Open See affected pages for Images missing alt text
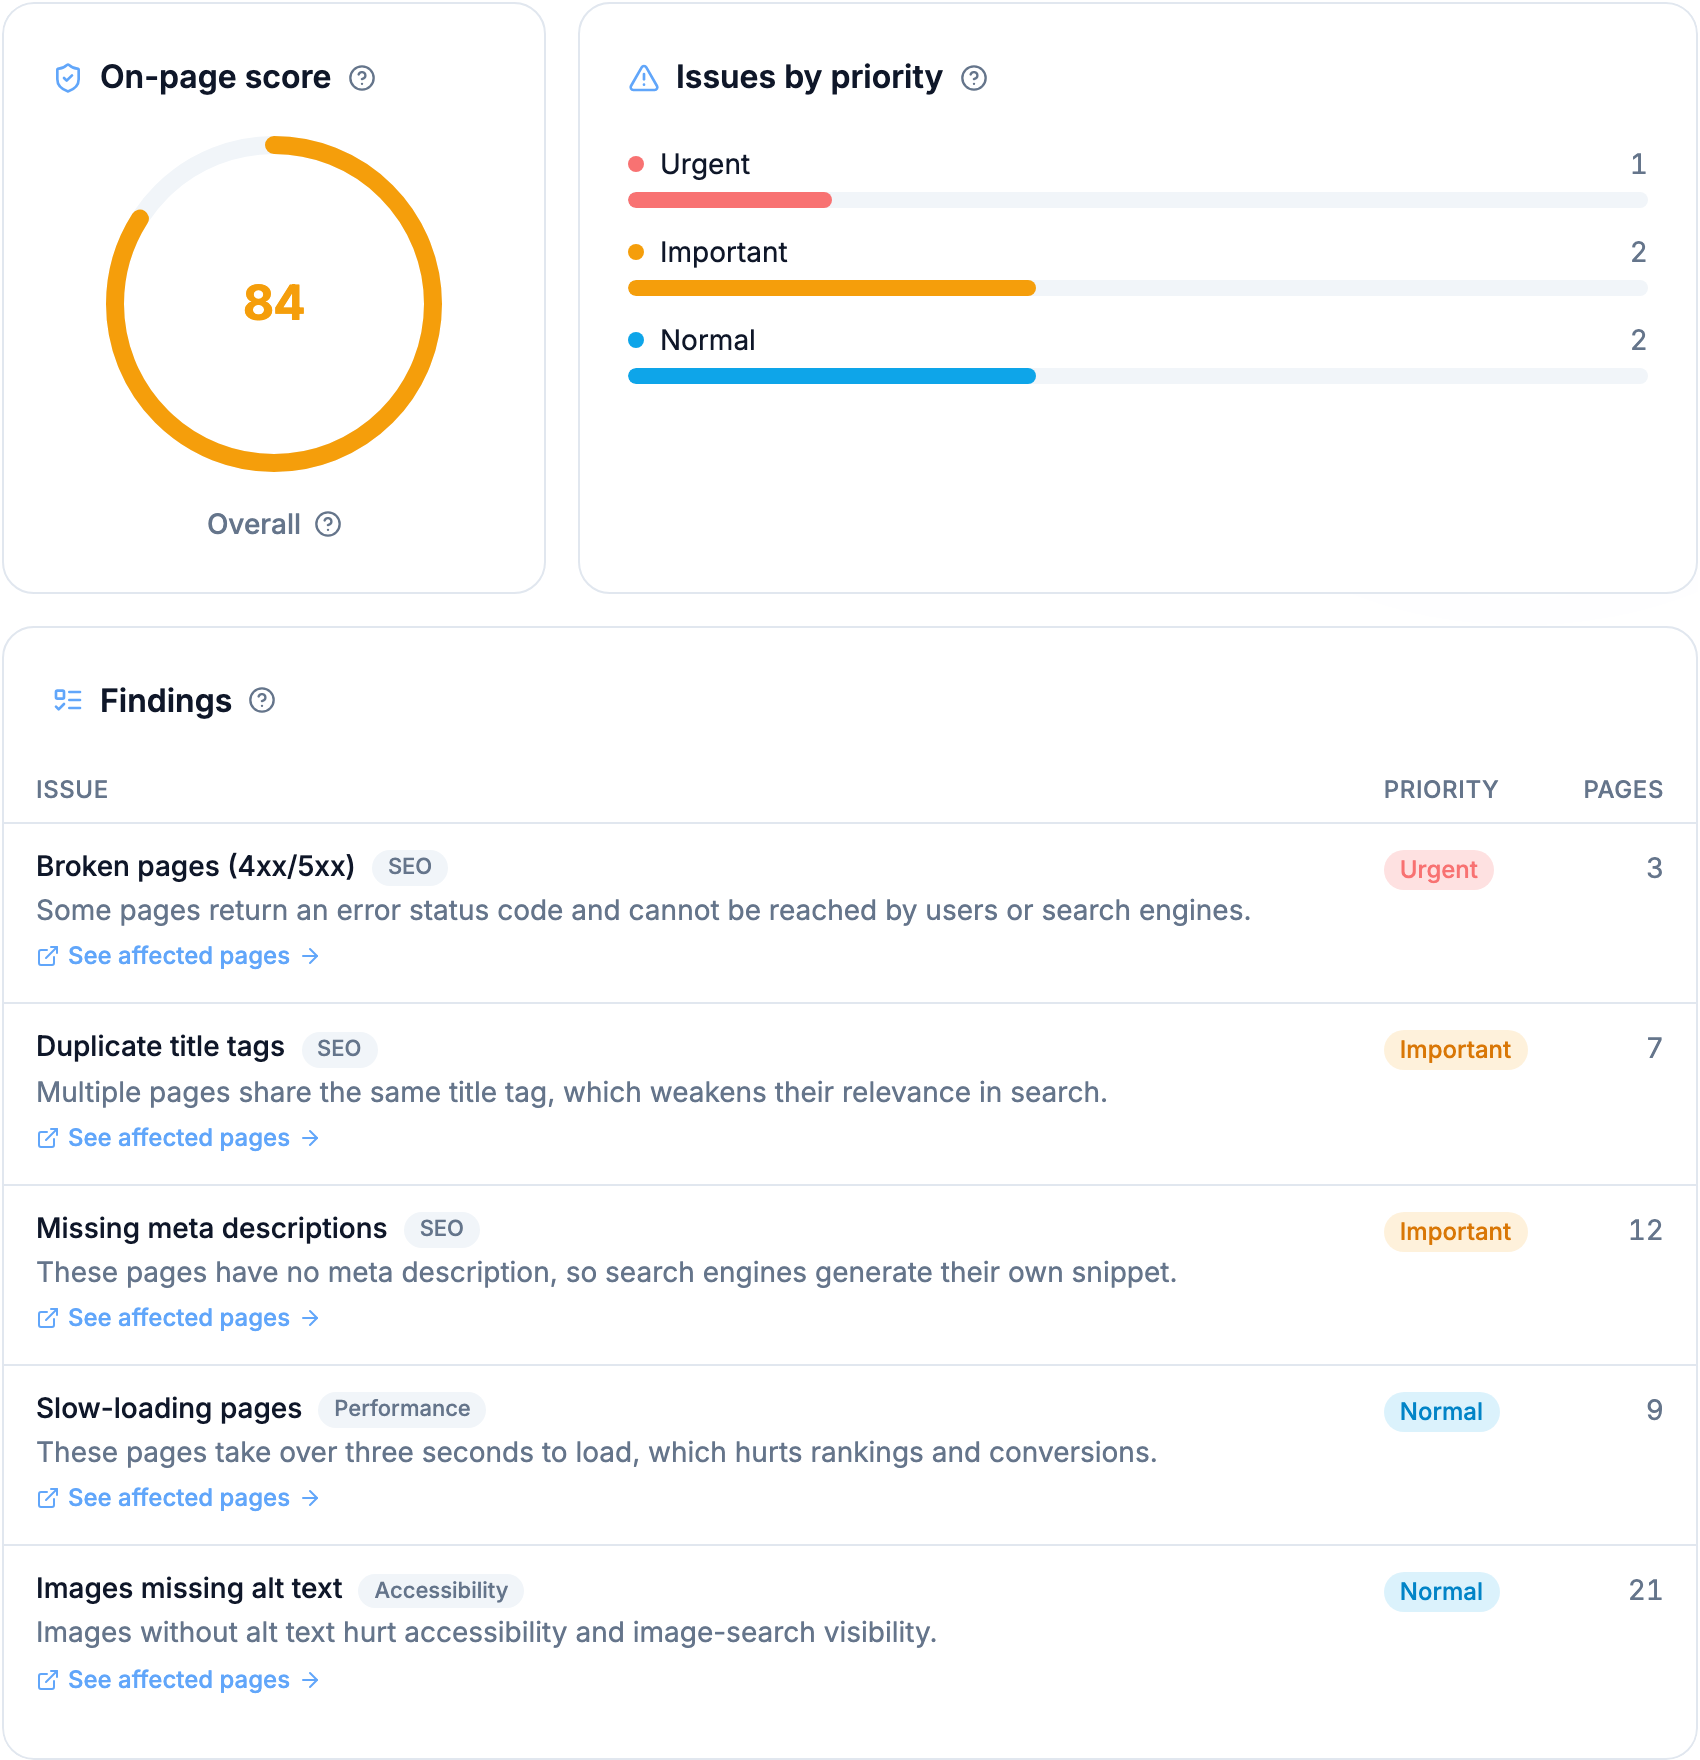 click(x=179, y=1680)
